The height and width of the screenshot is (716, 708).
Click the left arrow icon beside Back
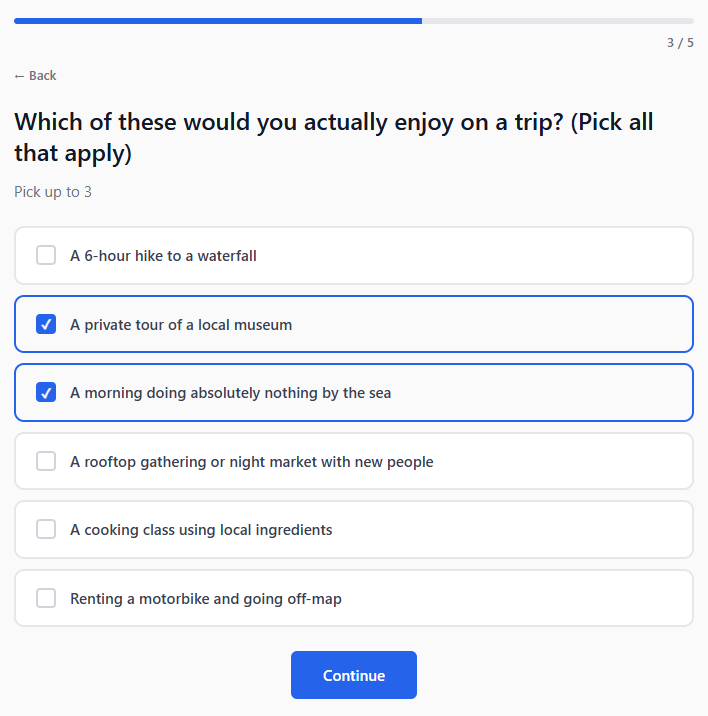coord(19,76)
